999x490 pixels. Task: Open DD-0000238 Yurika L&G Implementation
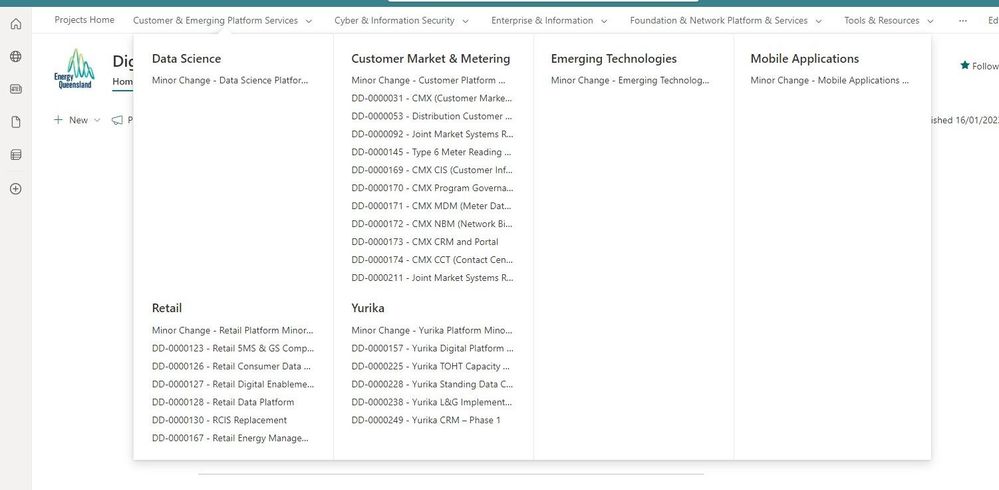click(432, 402)
